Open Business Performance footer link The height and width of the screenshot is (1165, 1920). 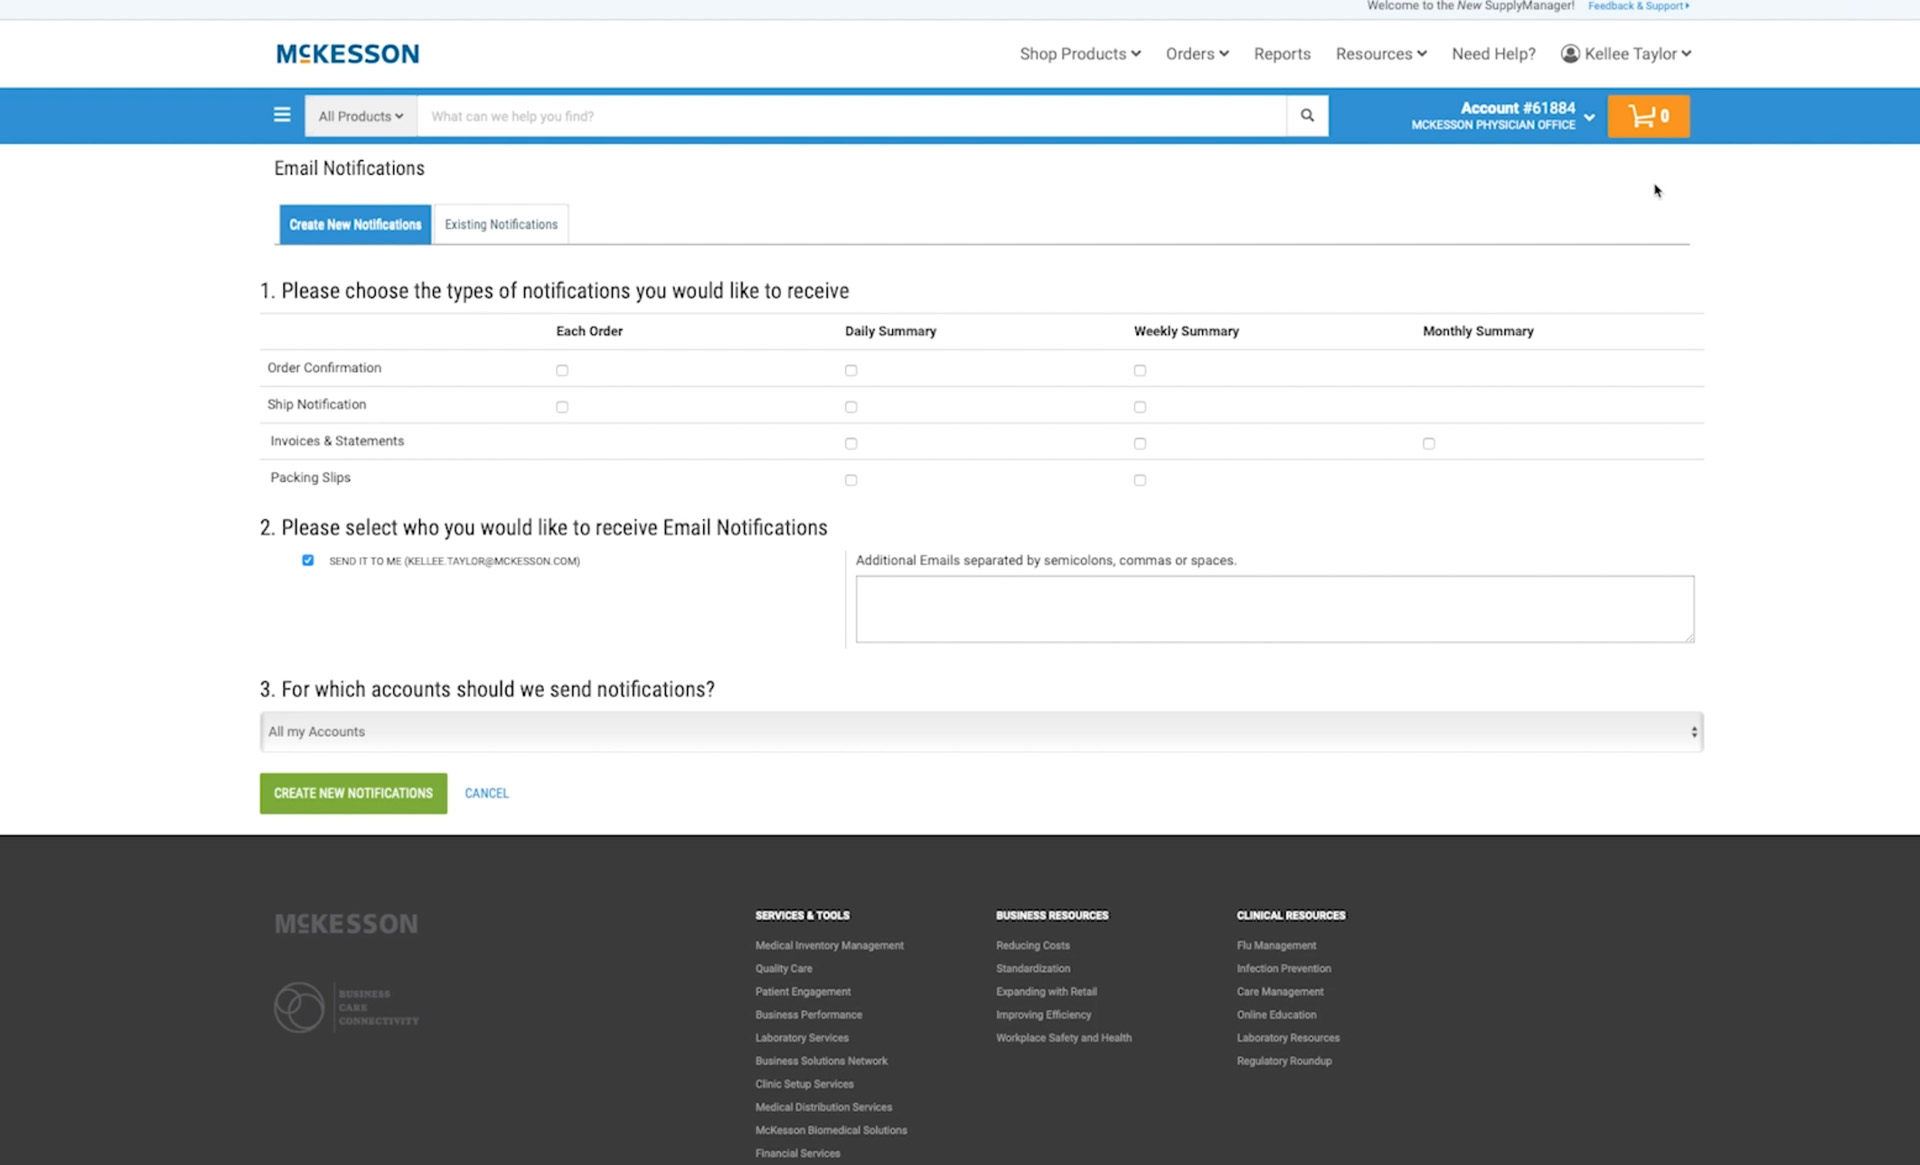point(808,1014)
